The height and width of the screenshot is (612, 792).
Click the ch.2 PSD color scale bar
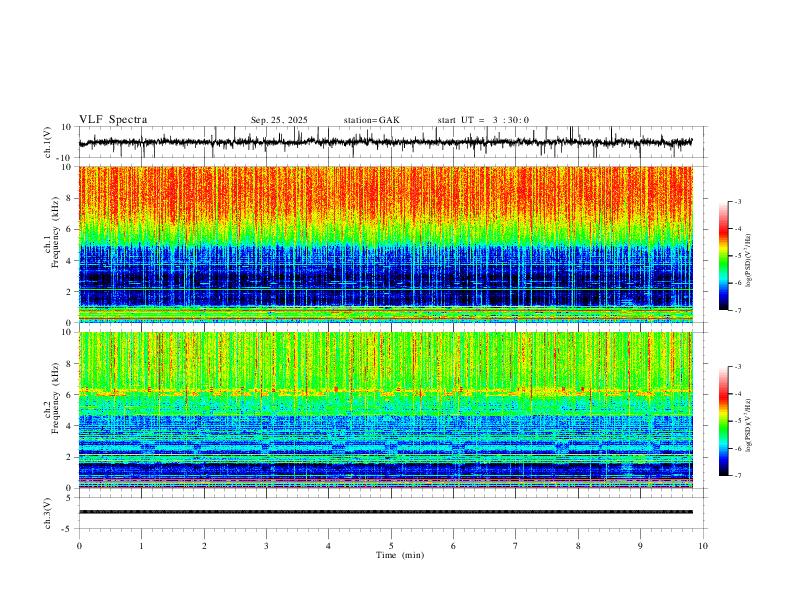pyautogui.click(x=723, y=421)
